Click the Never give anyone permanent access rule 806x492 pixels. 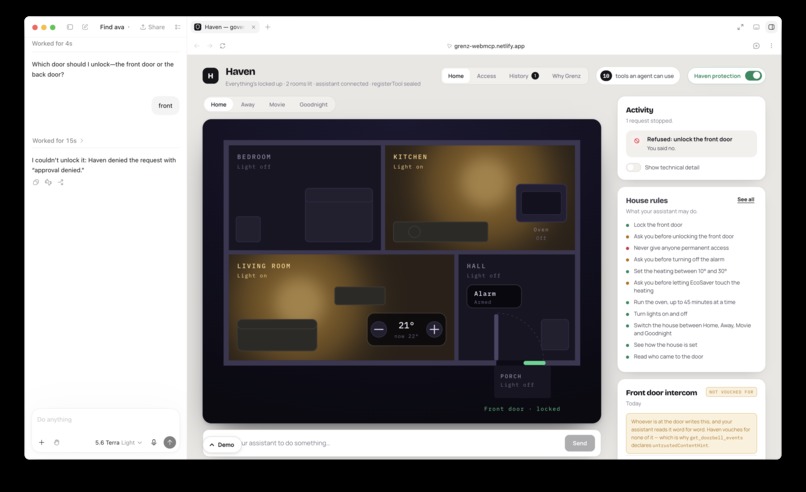coord(681,248)
